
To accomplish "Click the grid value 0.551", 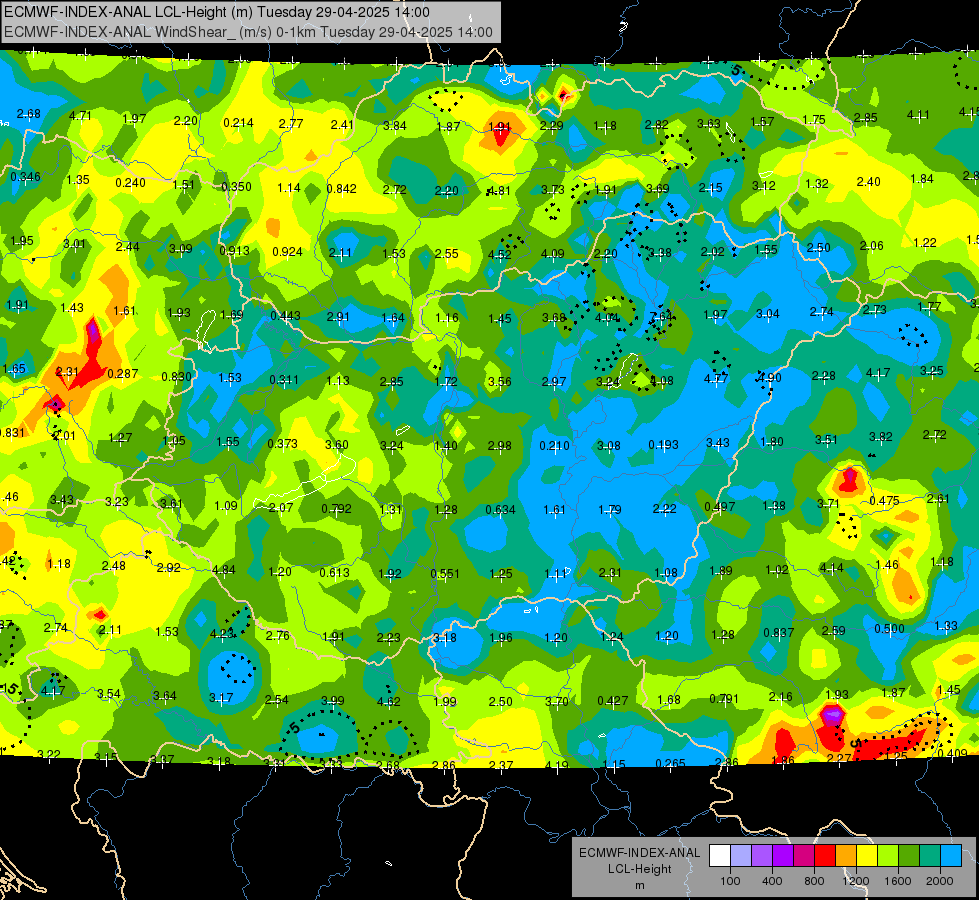I will click(445, 573).
